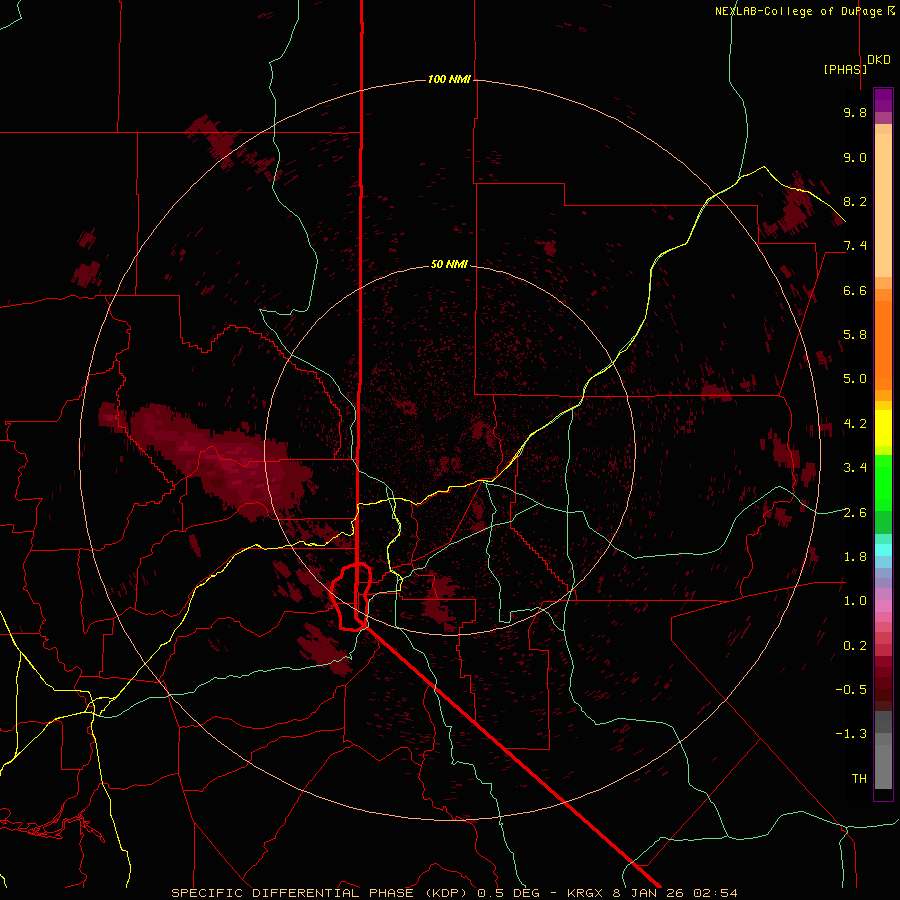Select the 8.2 scale value
Viewport: 900px width, 900px height.
point(855,201)
